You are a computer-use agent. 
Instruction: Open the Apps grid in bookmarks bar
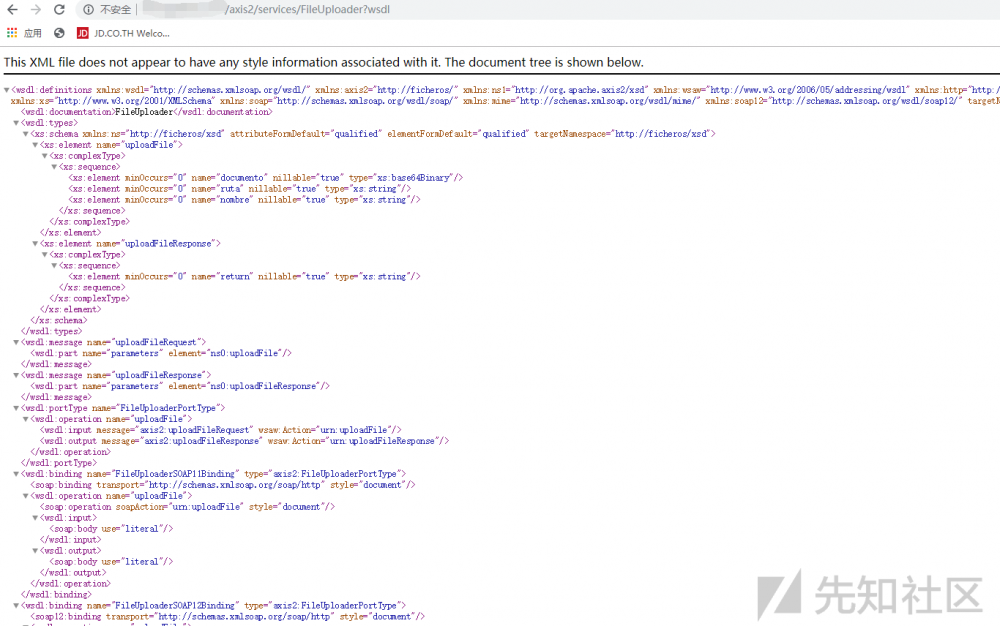pyautogui.click(x=12, y=33)
